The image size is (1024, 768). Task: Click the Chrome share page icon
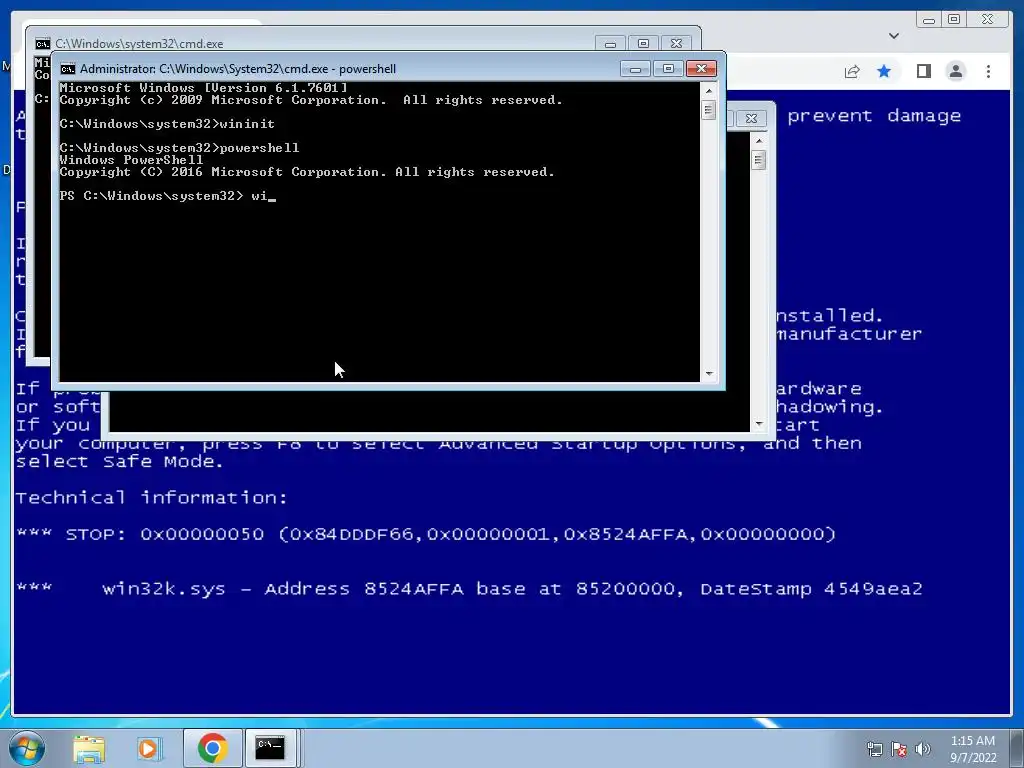852,71
